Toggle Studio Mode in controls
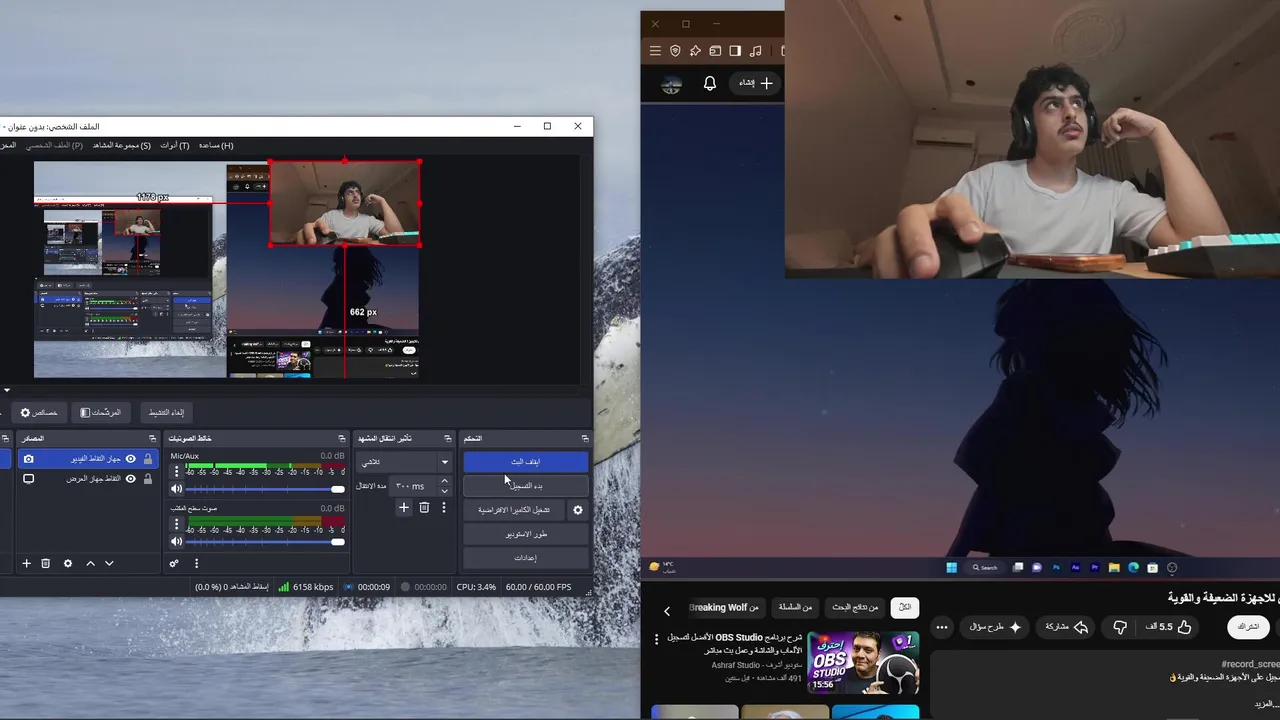The image size is (1280, 720). click(x=526, y=534)
